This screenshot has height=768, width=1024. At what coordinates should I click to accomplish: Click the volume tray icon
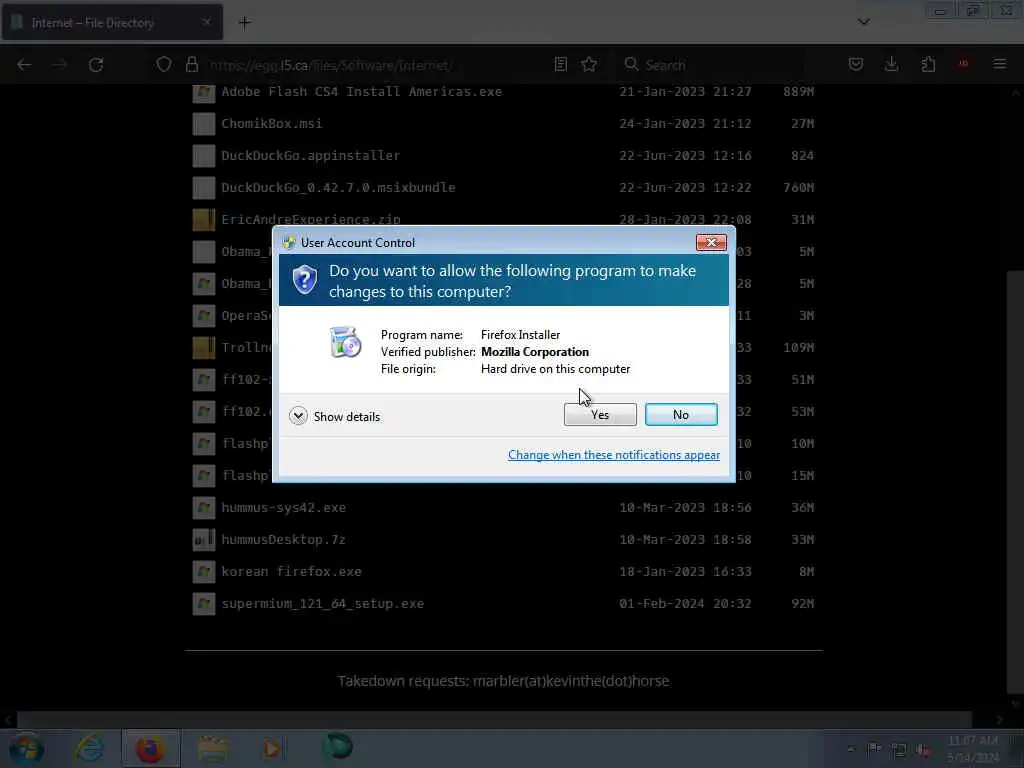click(x=923, y=750)
